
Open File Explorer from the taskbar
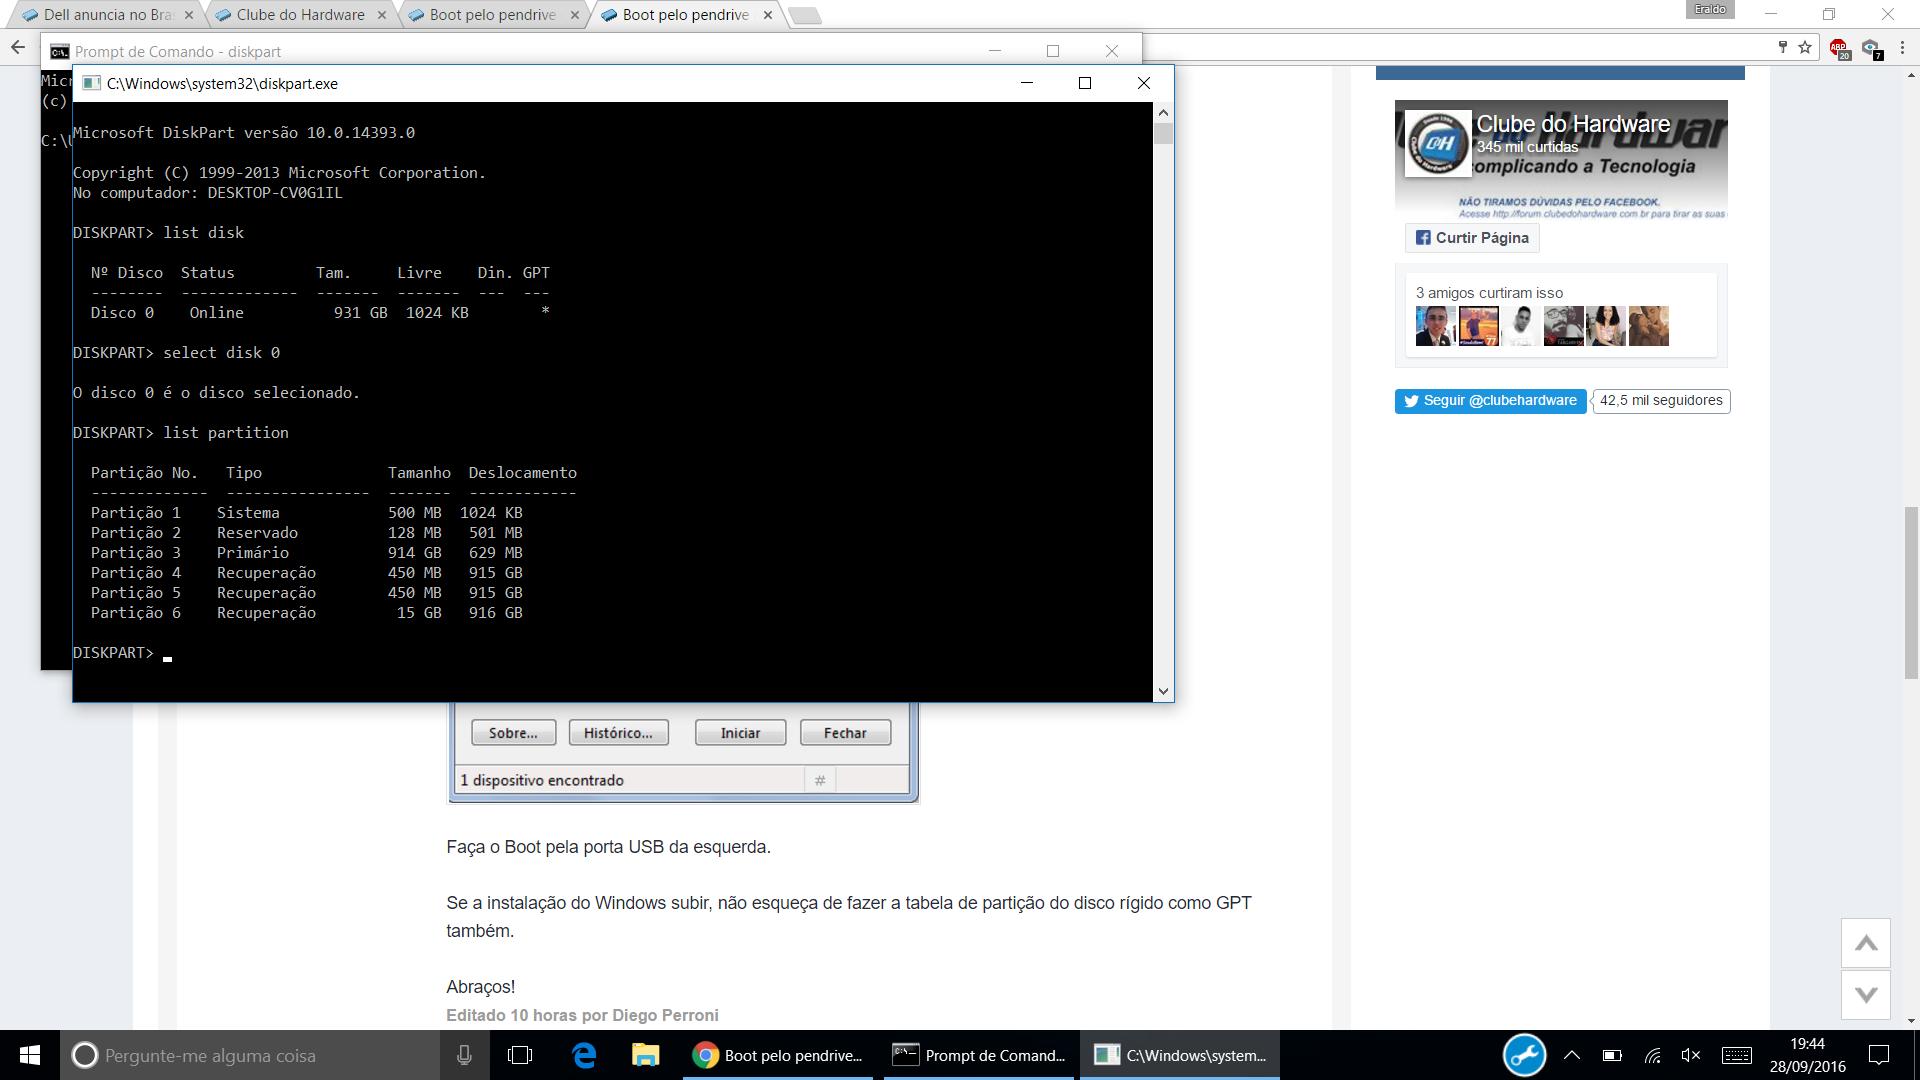coord(645,1055)
